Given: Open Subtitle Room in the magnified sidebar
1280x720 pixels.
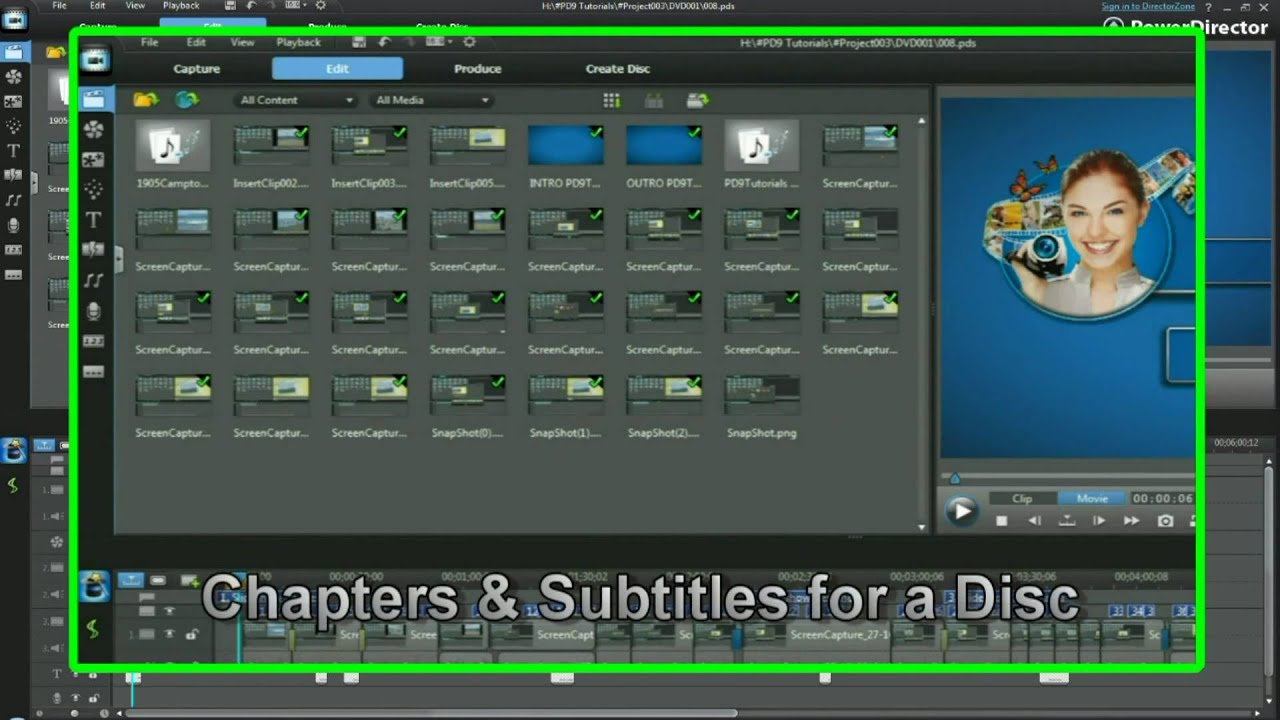Looking at the screenshot, I should pos(93,371).
